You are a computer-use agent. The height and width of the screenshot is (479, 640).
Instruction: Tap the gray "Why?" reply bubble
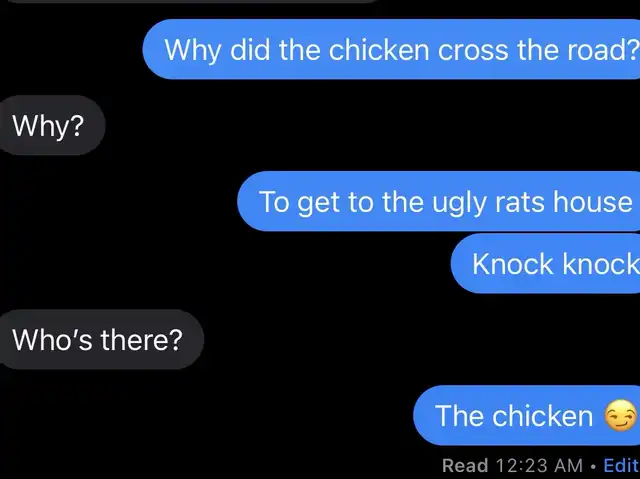point(51,125)
